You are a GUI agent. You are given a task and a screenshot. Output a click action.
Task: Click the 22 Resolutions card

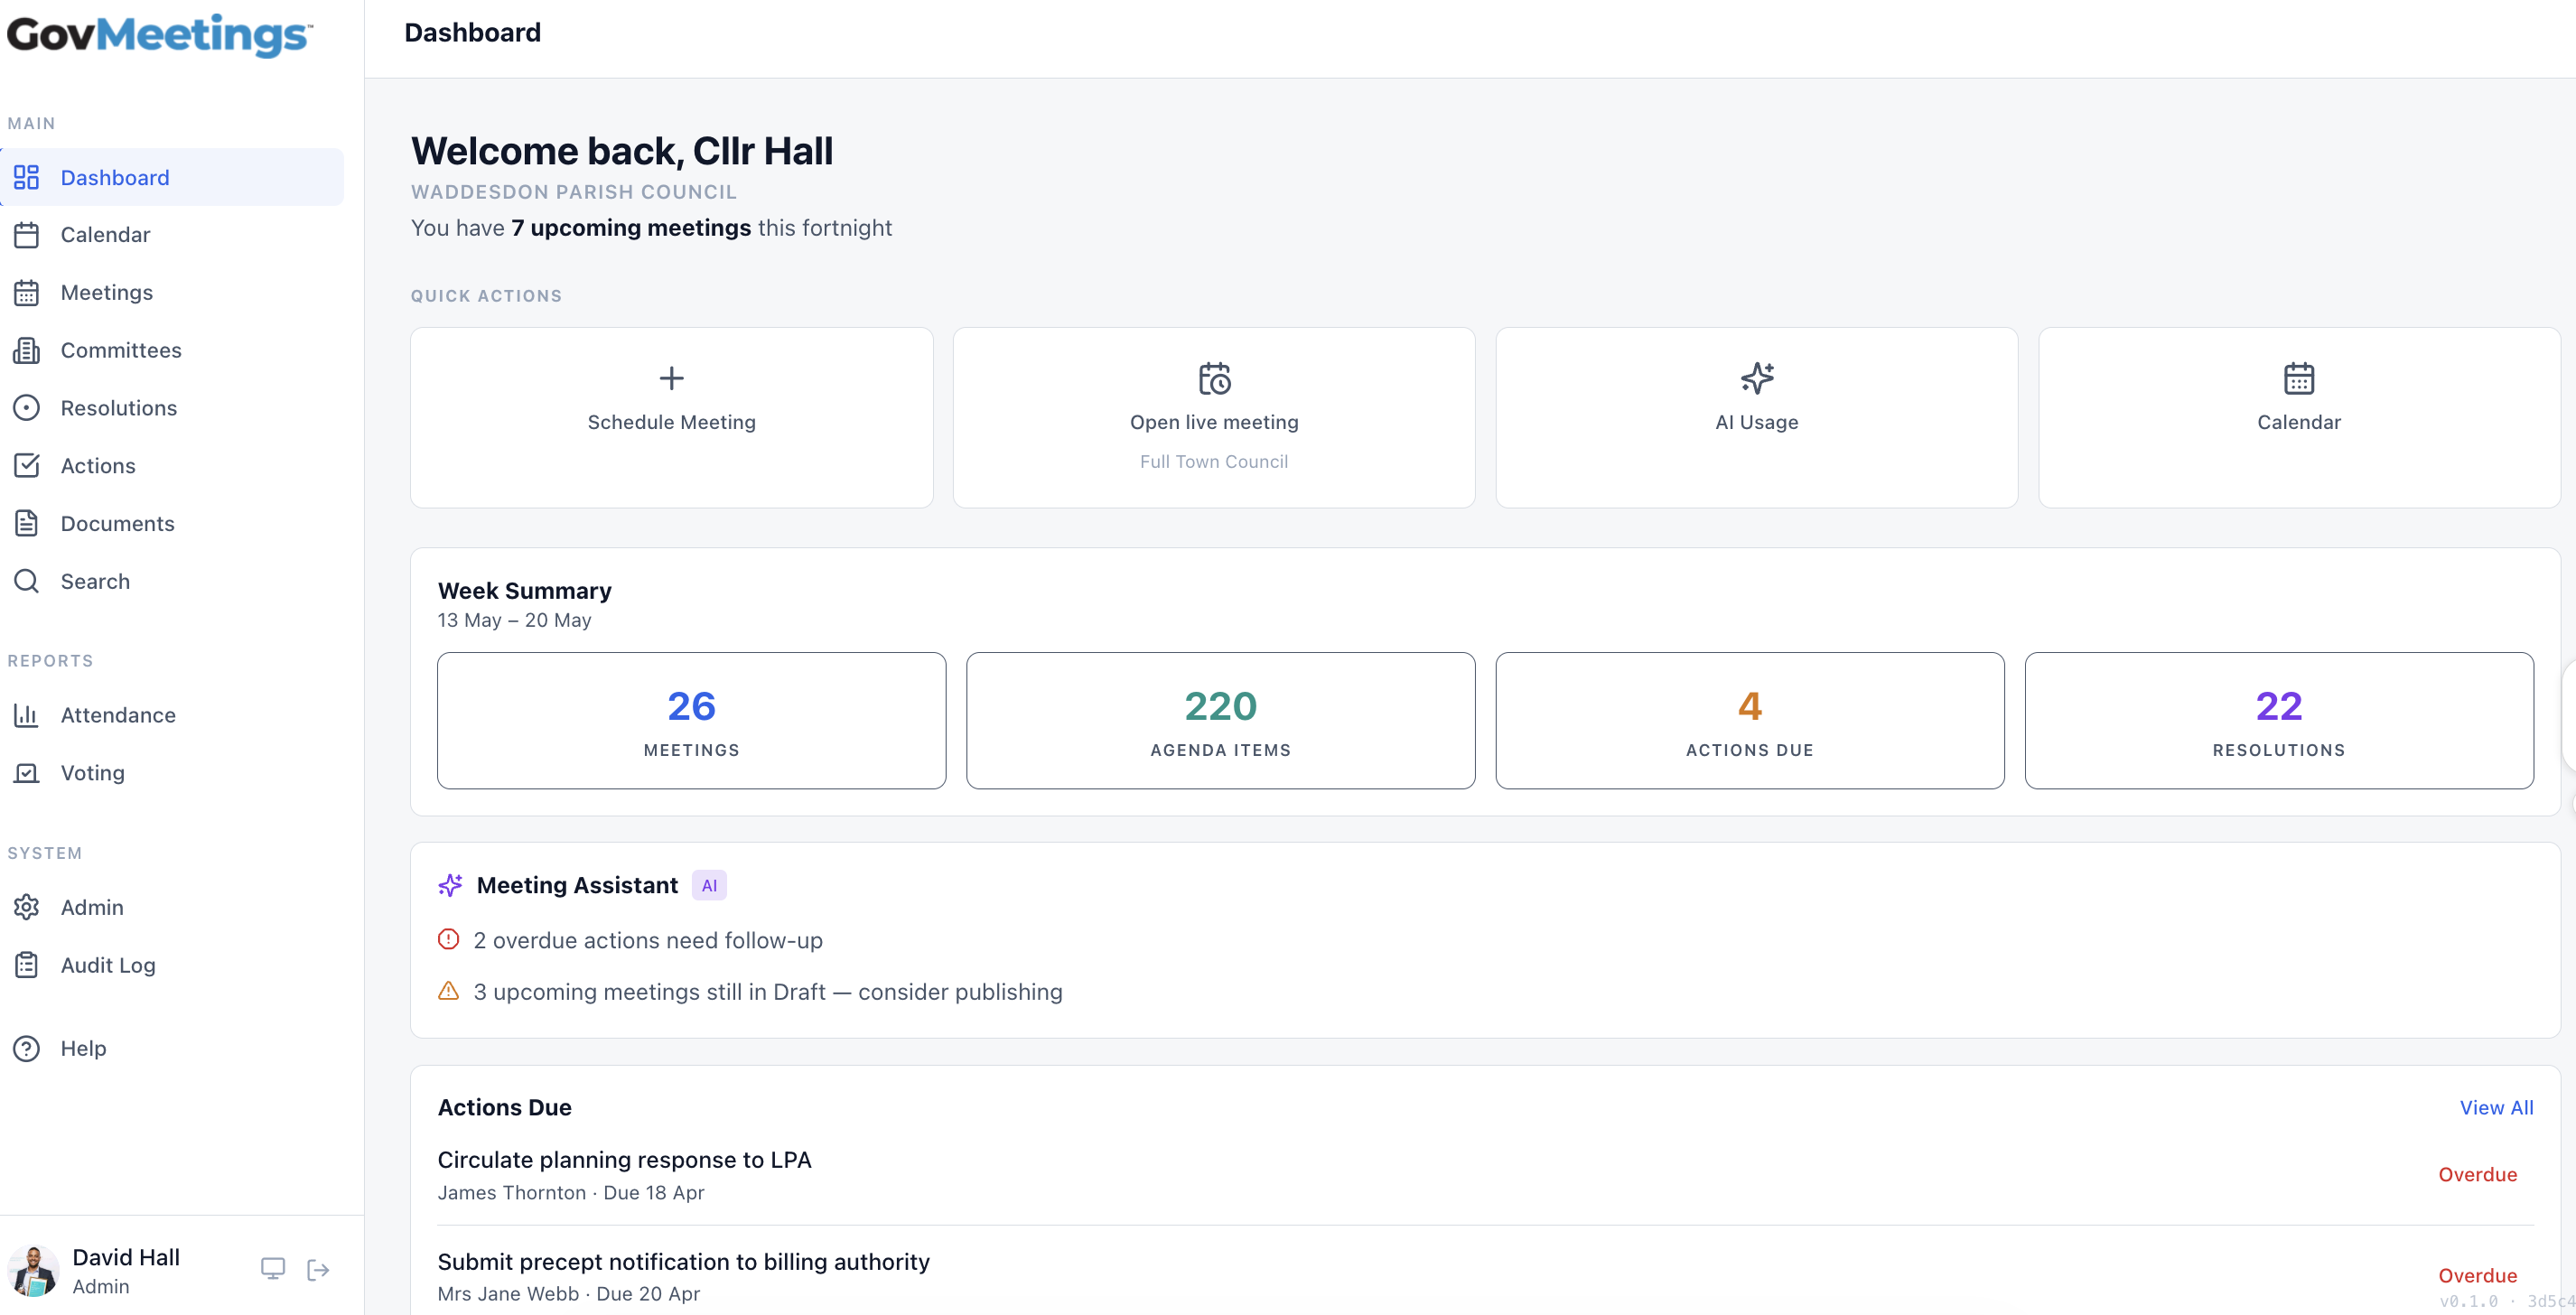coord(2279,721)
